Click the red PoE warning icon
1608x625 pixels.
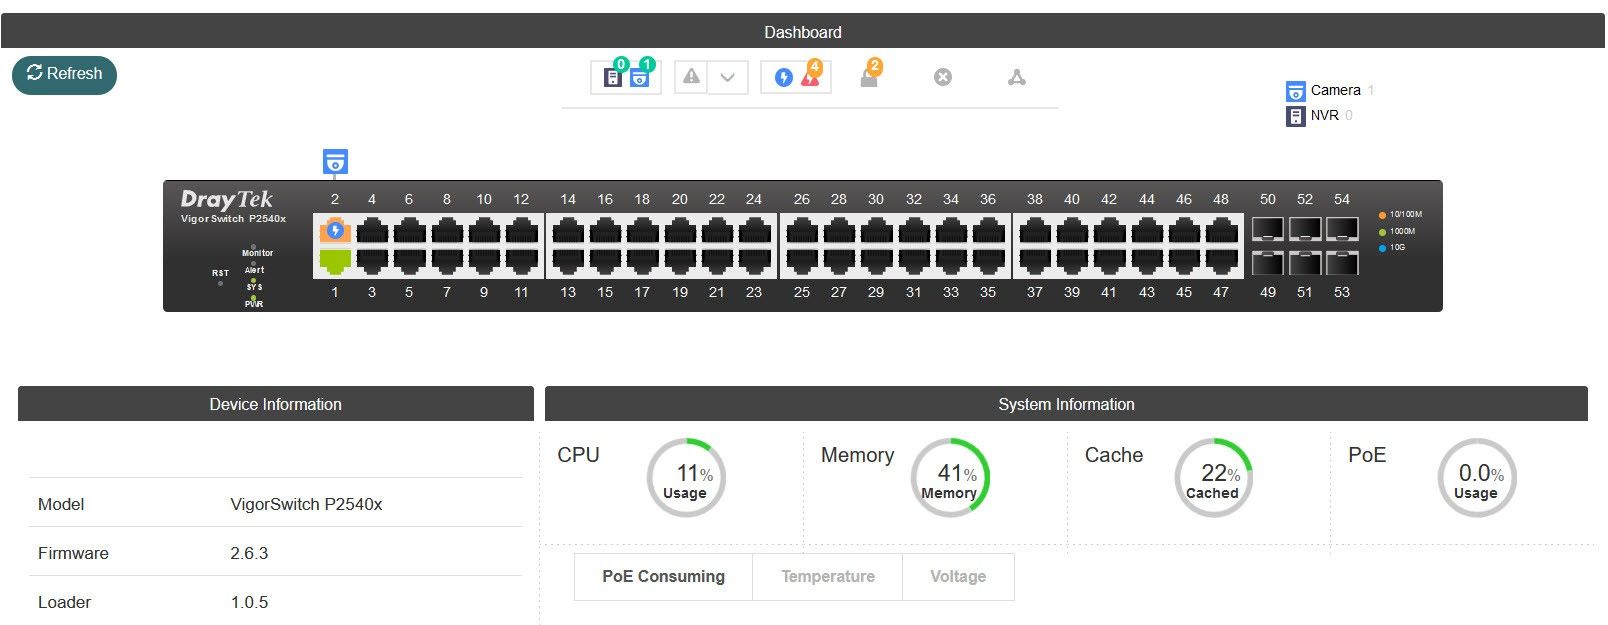tap(810, 78)
